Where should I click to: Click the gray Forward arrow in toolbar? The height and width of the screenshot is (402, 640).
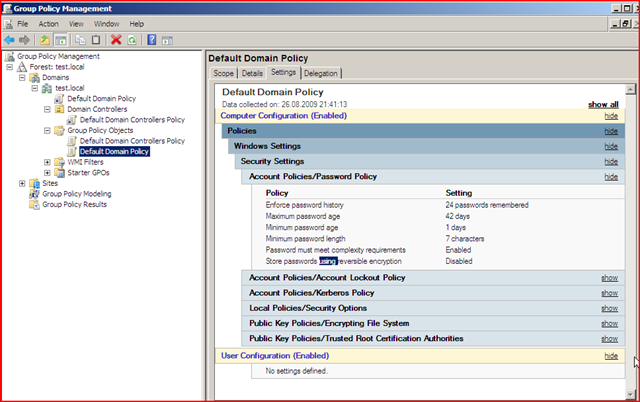[24, 40]
